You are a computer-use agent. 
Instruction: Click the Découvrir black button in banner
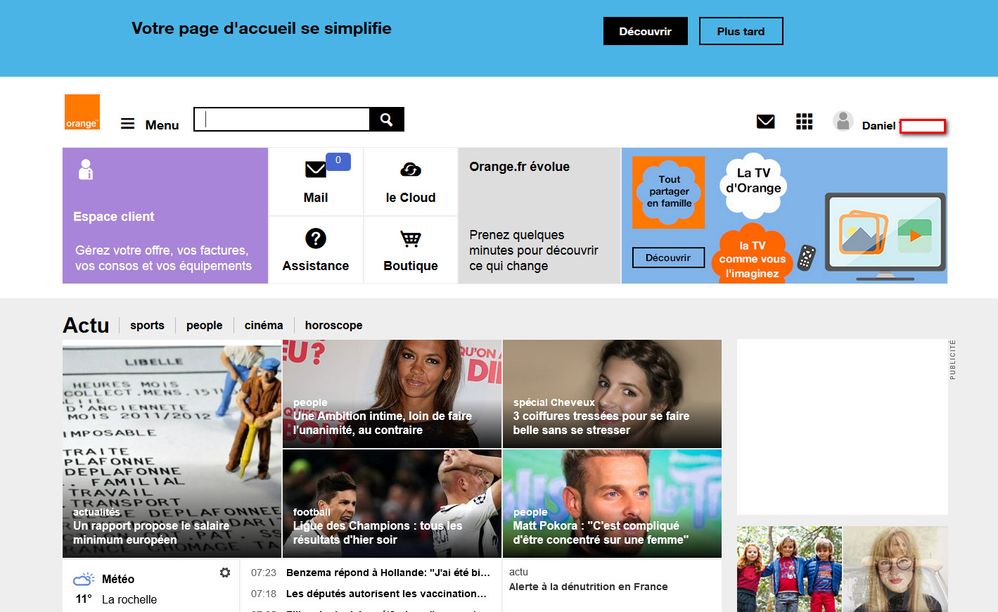645,31
